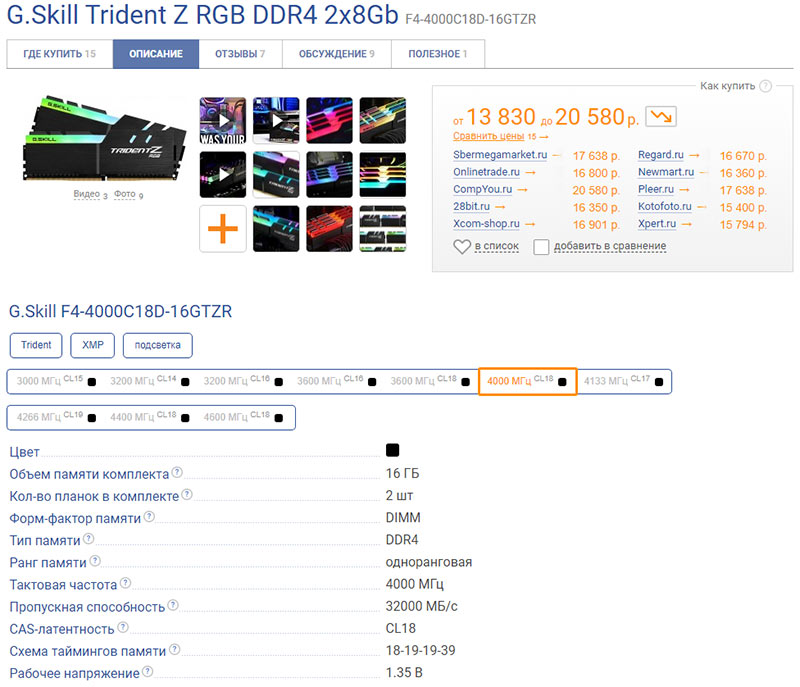
Task: Click help icon for Тип памяти
Action: [89, 539]
